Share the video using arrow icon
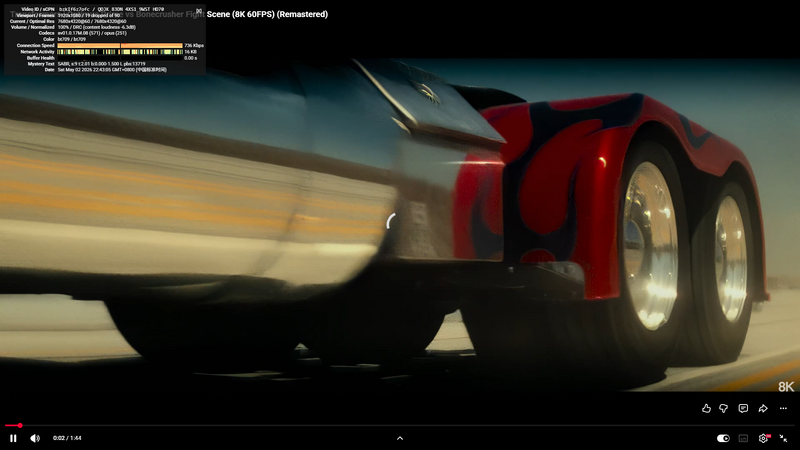800x450 pixels. [x=763, y=408]
